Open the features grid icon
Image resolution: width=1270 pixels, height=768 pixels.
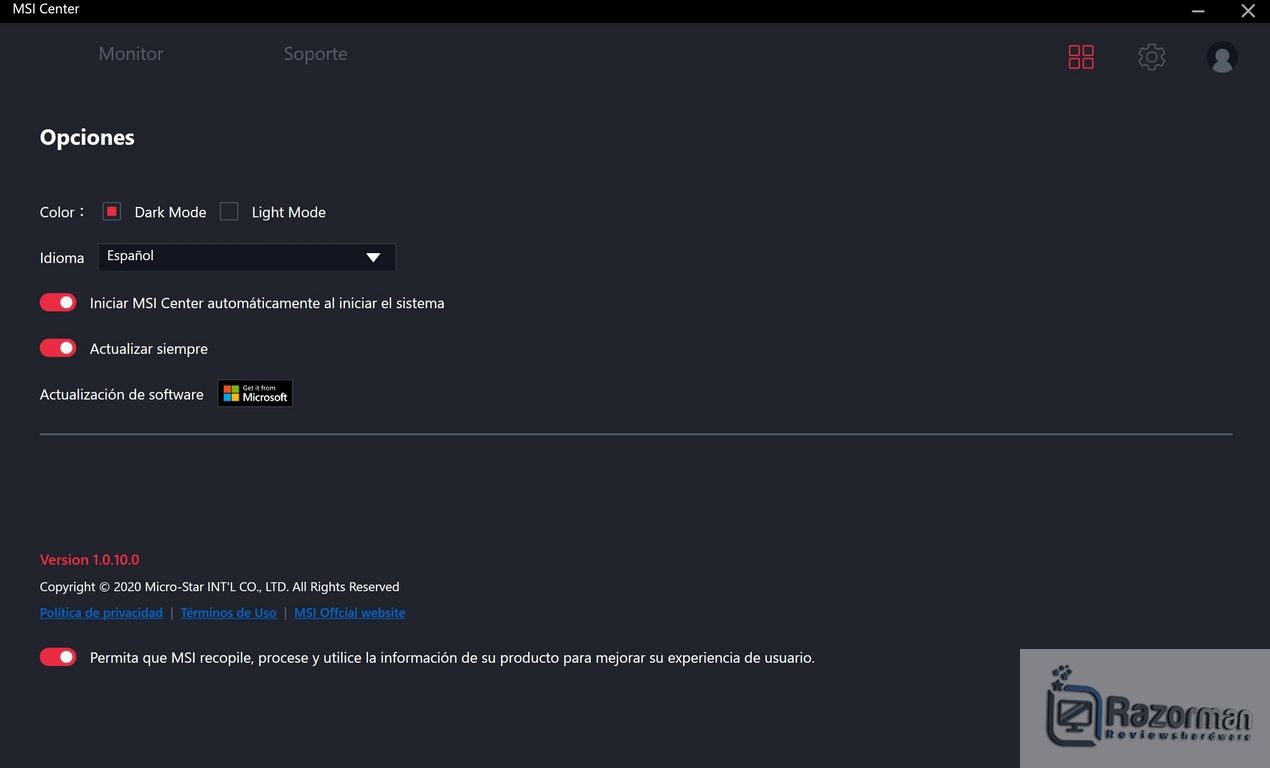click(1081, 57)
